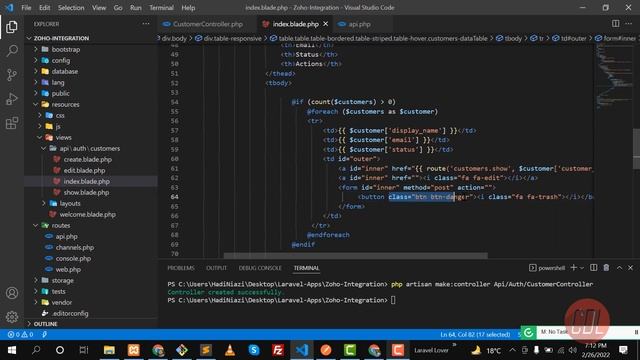
Task: Open the Search view in activity bar
Action: 12,51
